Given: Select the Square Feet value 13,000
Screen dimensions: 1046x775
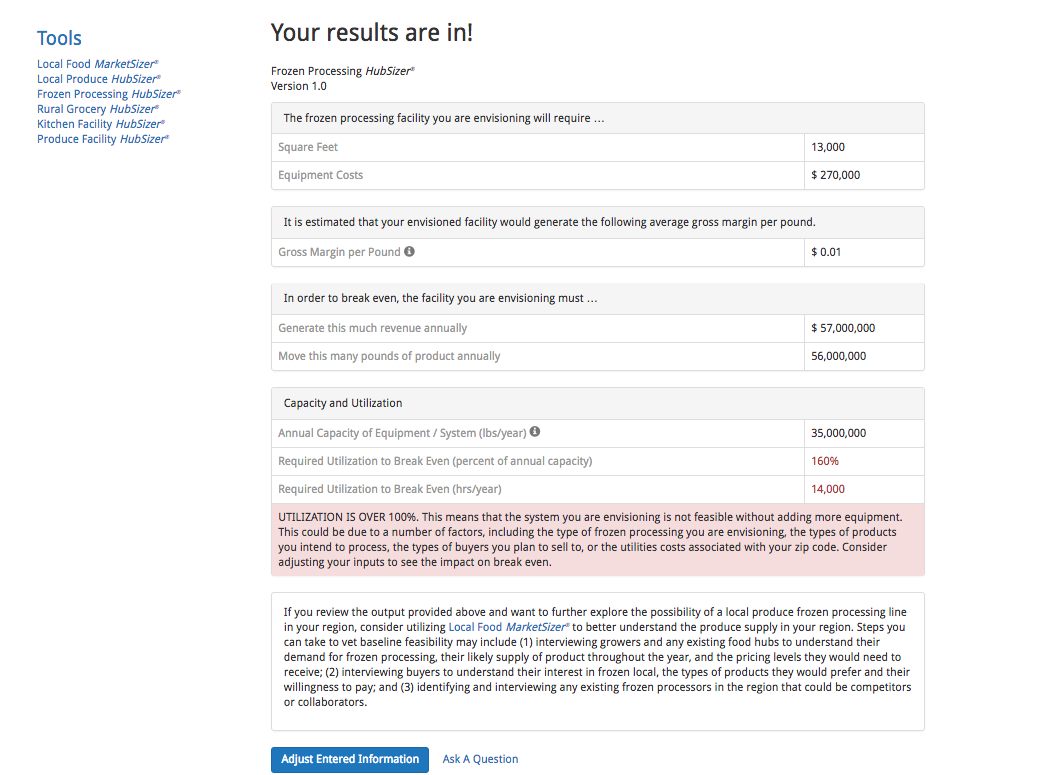Looking at the screenshot, I should [x=828, y=147].
